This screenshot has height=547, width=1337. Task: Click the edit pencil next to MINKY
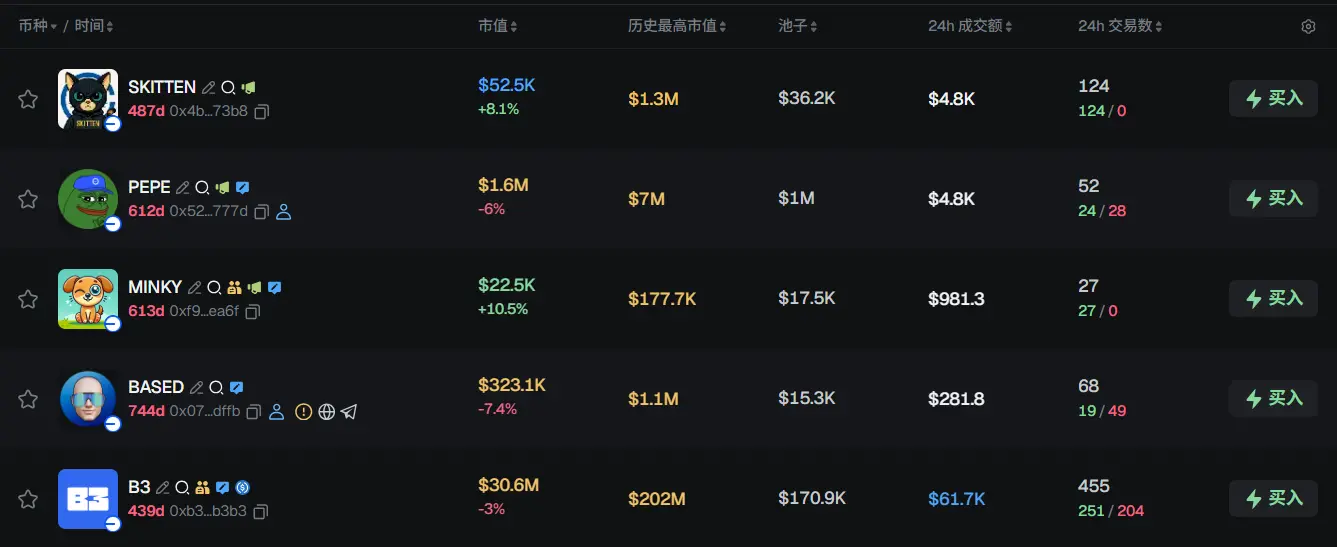tap(195, 287)
